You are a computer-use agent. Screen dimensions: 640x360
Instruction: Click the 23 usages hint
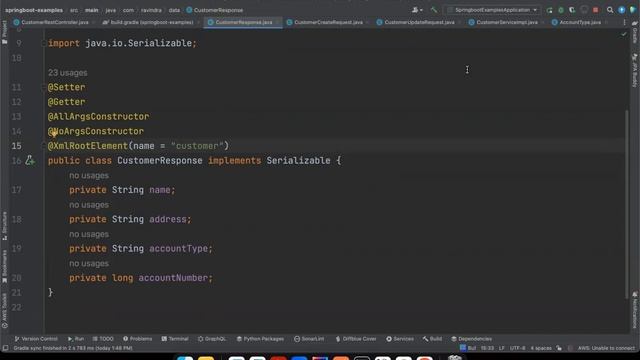[x=67, y=73]
